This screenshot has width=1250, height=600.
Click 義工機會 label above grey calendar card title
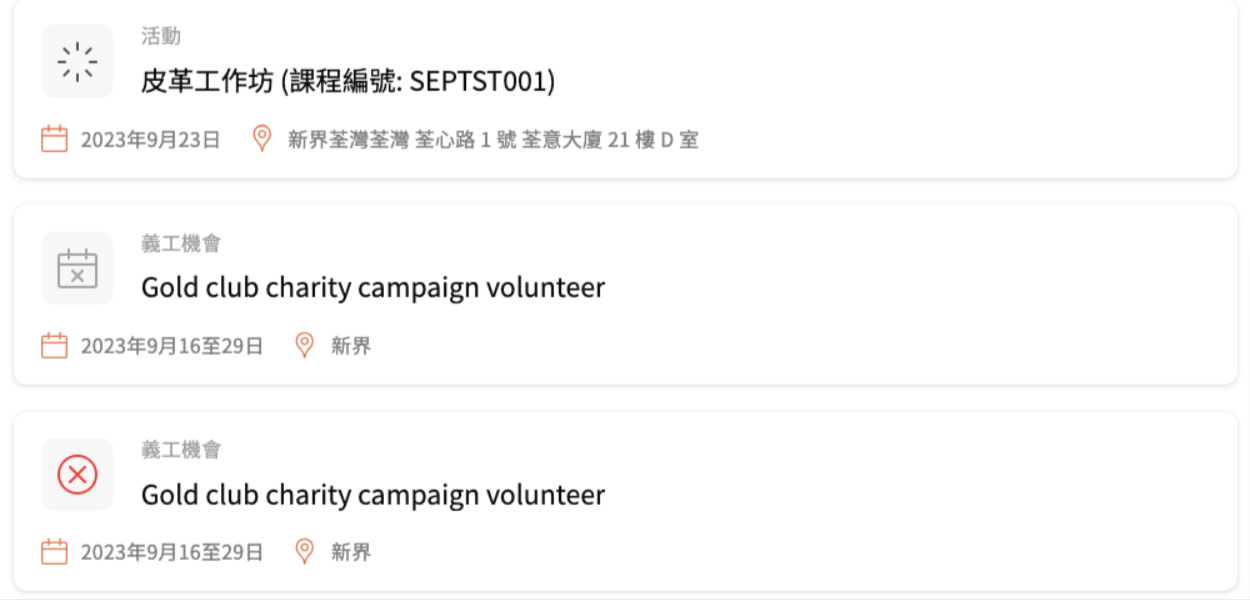[x=181, y=243]
